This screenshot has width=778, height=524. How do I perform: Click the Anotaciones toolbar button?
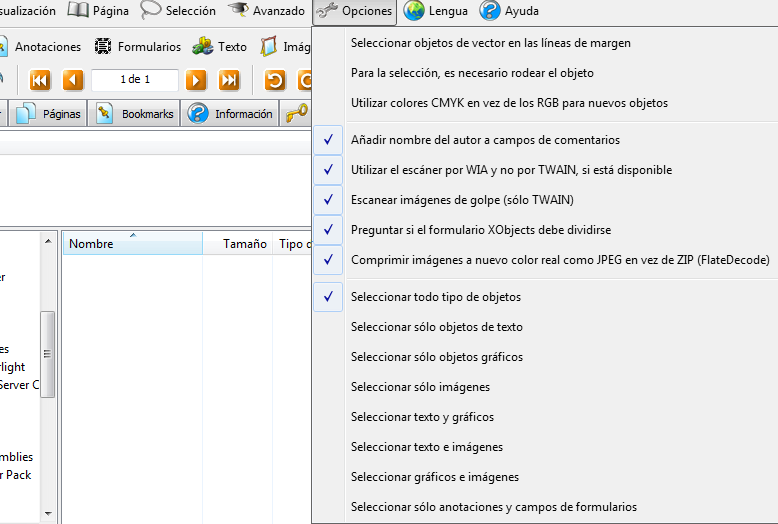click(x=41, y=47)
